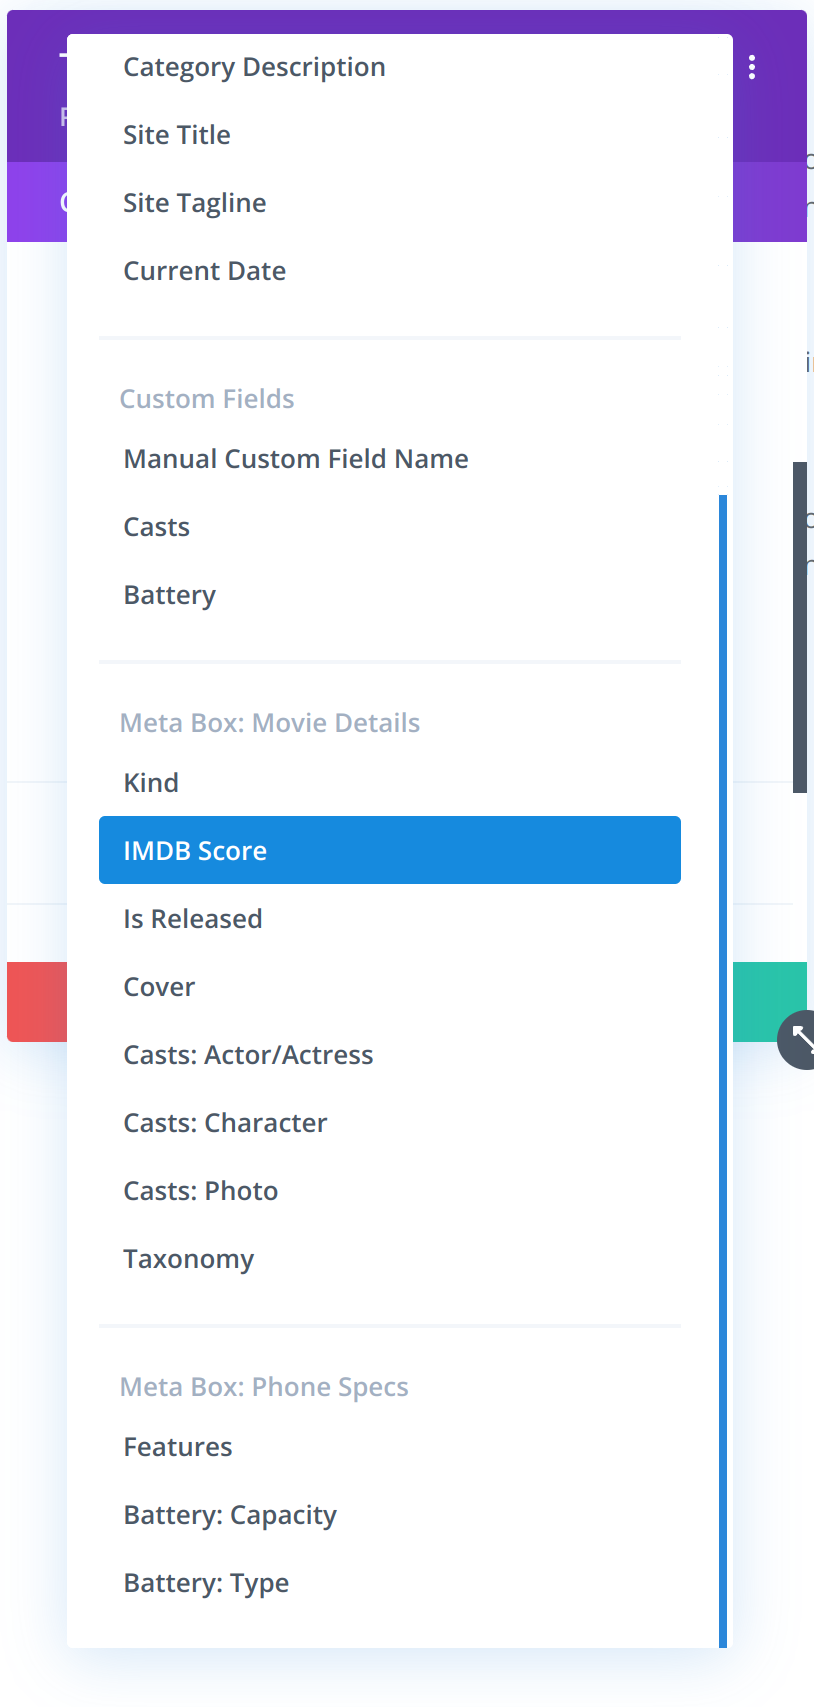Choose the Kind movie field
The width and height of the screenshot is (814, 1707).
pyautogui.click(x=151, y=783)
